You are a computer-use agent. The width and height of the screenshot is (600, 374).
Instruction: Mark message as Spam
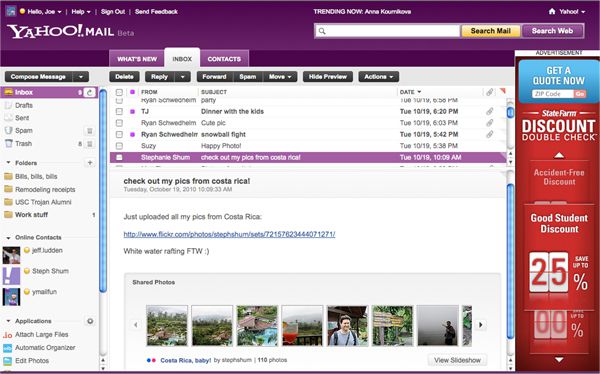(248, 77)
